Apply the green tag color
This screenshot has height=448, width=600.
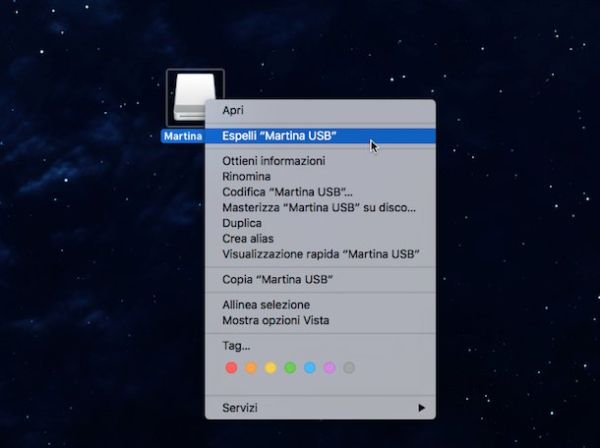pyautogui.click(x=290, y=368)
